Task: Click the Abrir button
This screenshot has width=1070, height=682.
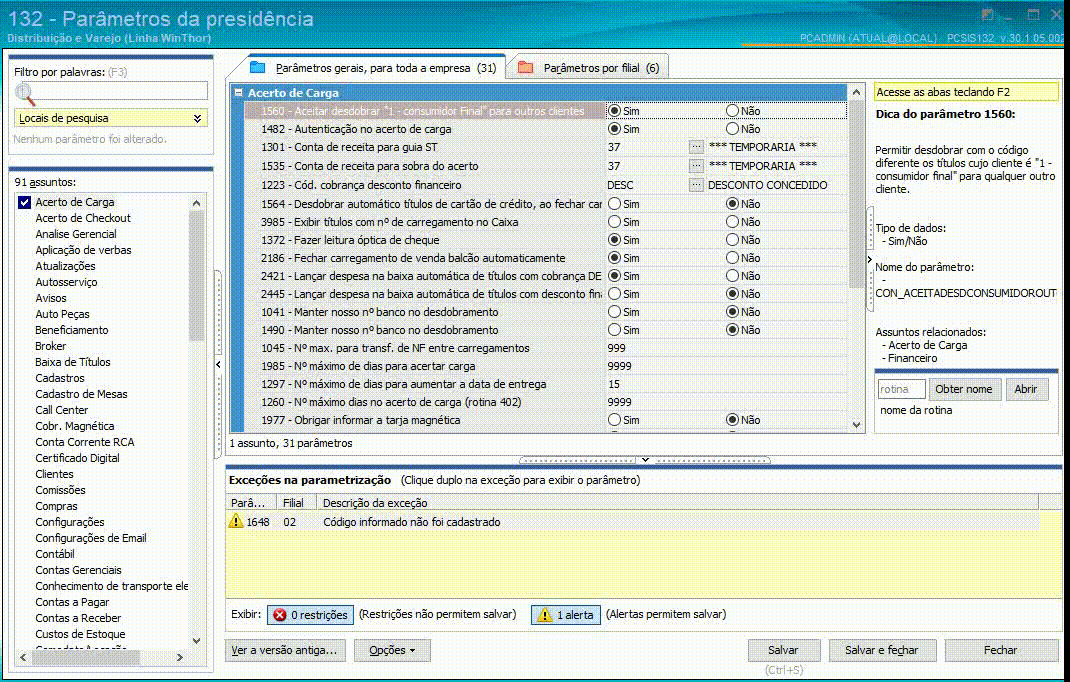Action: point(1026,389)
